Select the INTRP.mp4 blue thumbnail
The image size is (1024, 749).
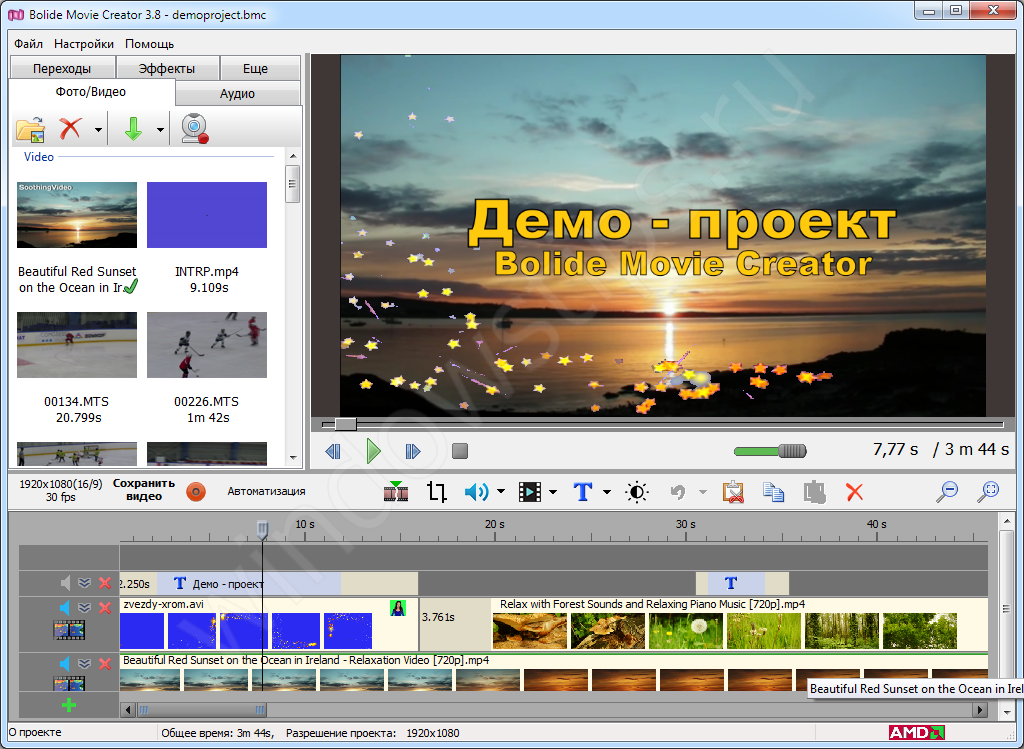[x=207, y=215]
